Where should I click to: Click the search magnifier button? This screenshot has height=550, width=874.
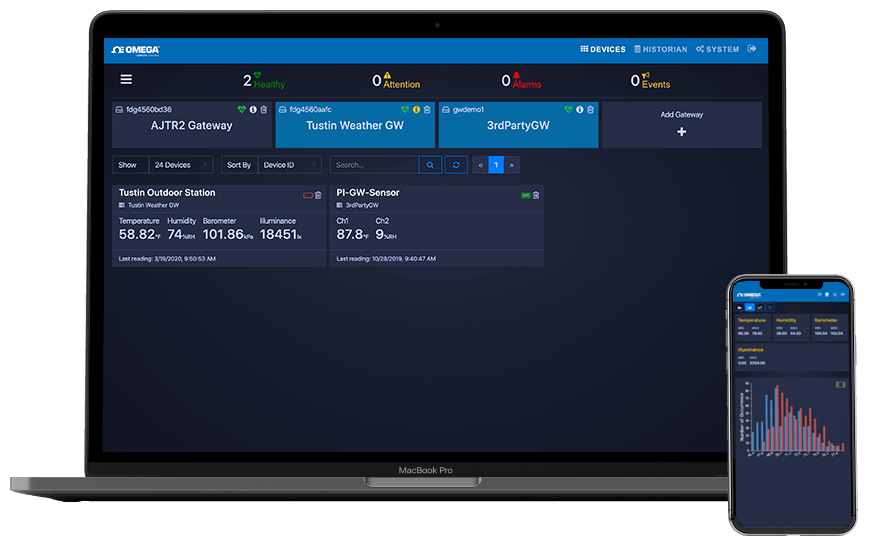(430, 165)
